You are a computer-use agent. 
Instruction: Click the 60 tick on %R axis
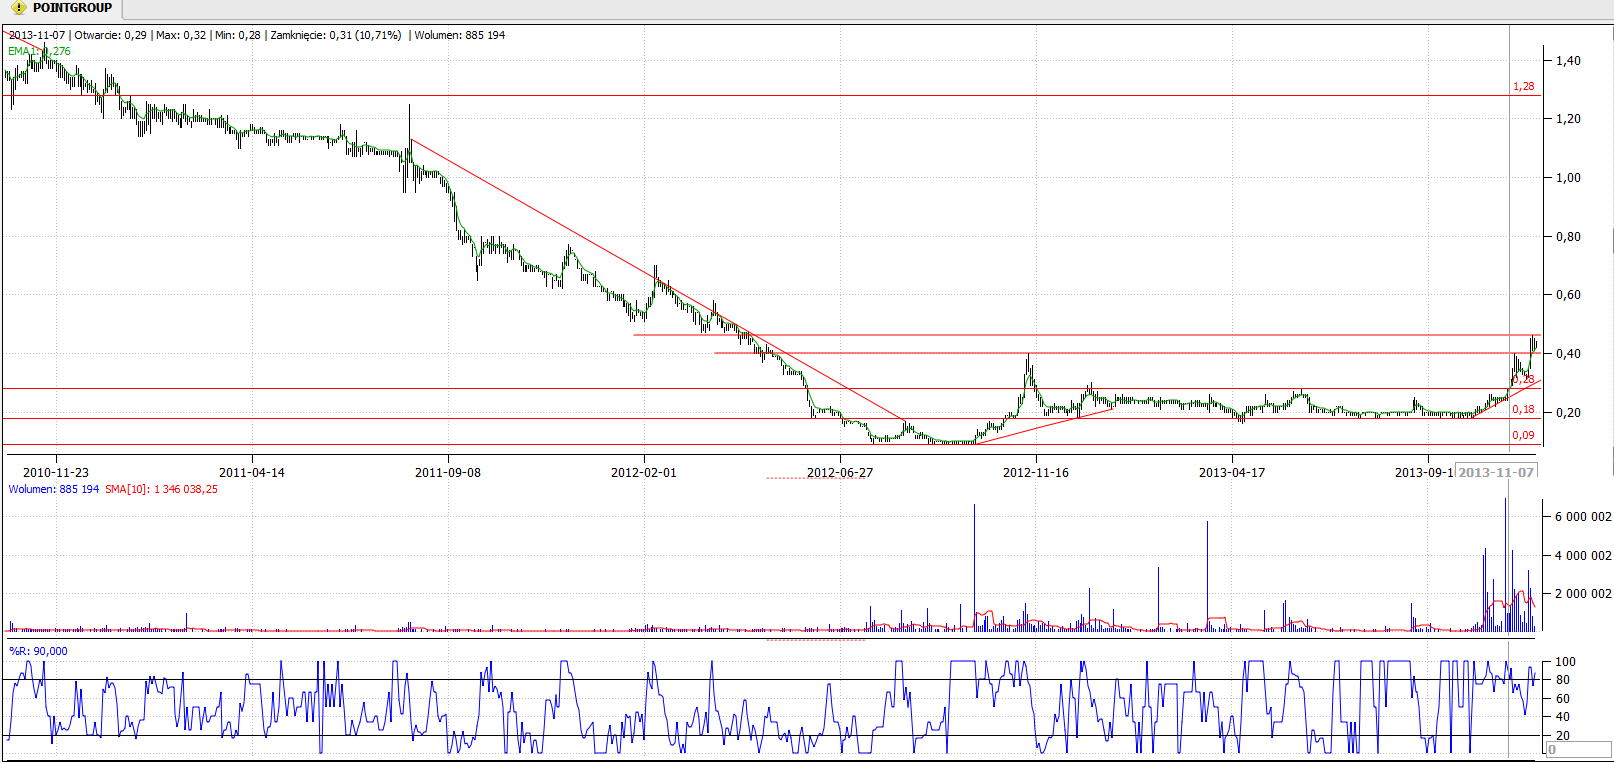coord(1562,698)
